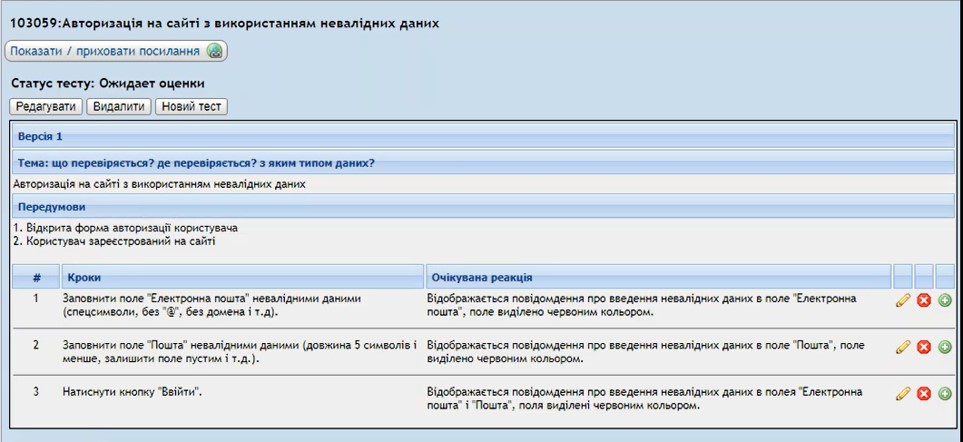Image resolution: width=963 pixels, height=442 pixels.
Task: Click green plus icon in step 3 row
Action: click(x=945, y=393)
